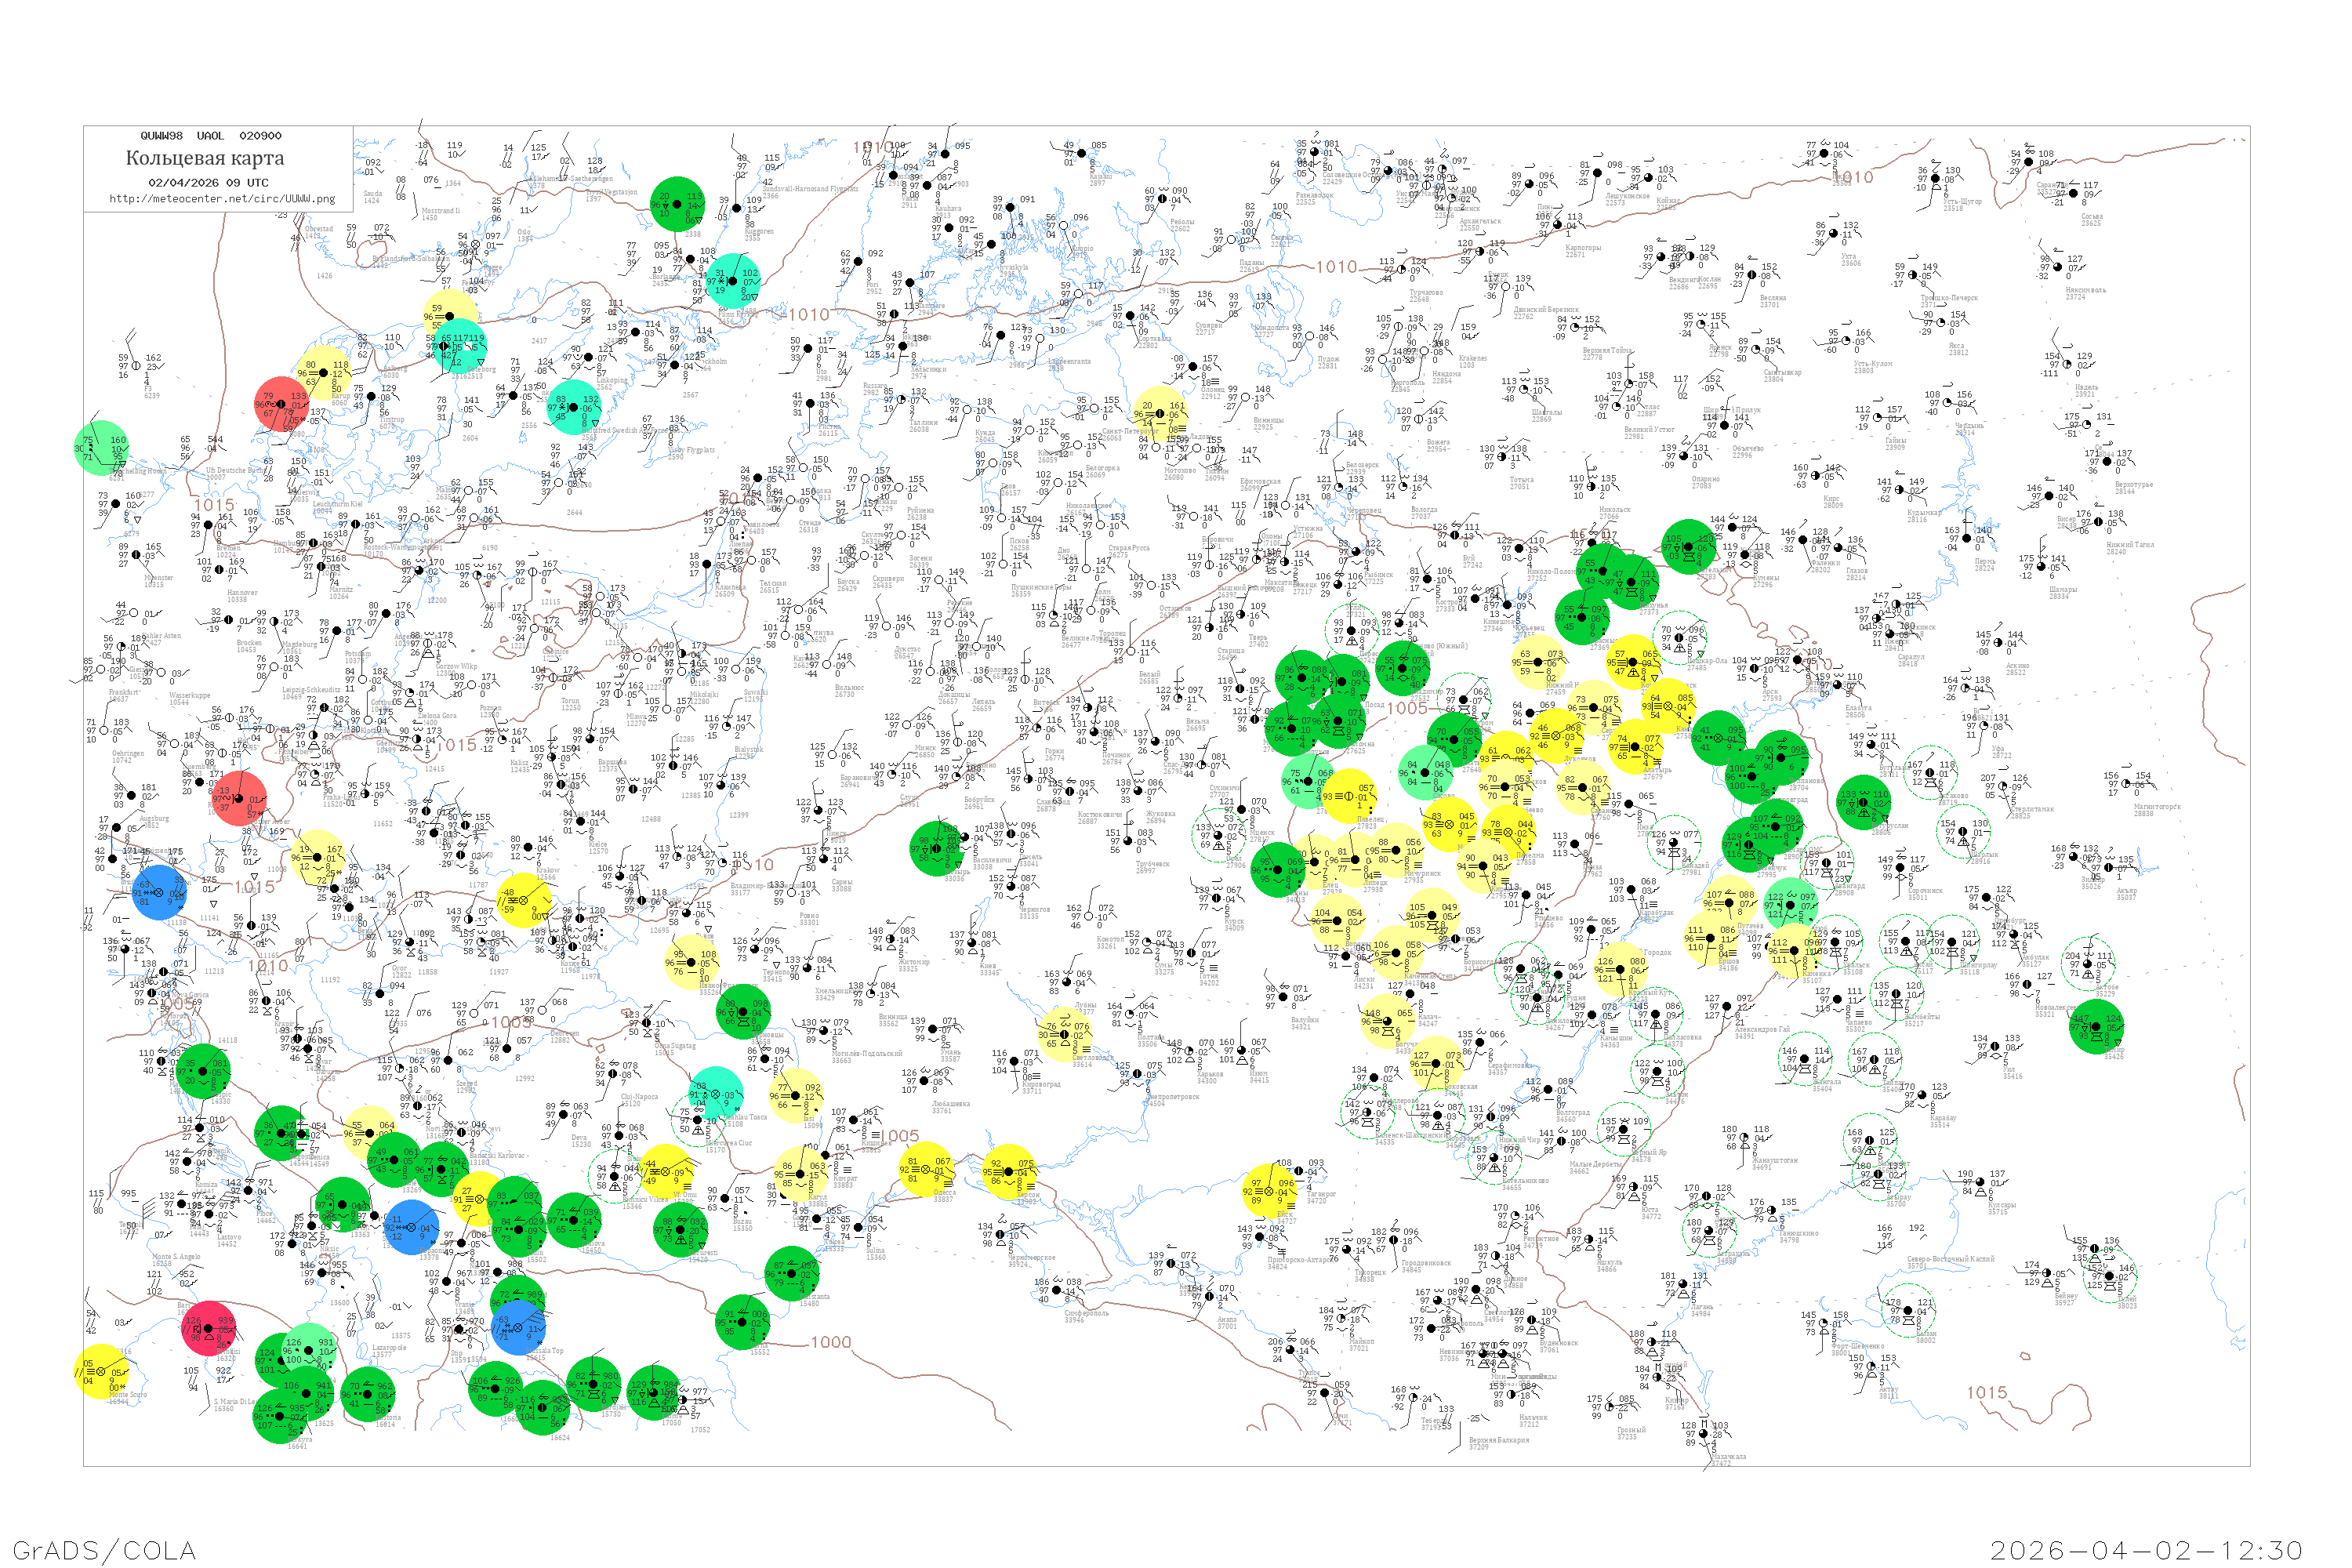This screenshot has height=1568, width=2352.
Task: Select the yellow station circle near Monte Scuro
Action: tap(101, 1373)
